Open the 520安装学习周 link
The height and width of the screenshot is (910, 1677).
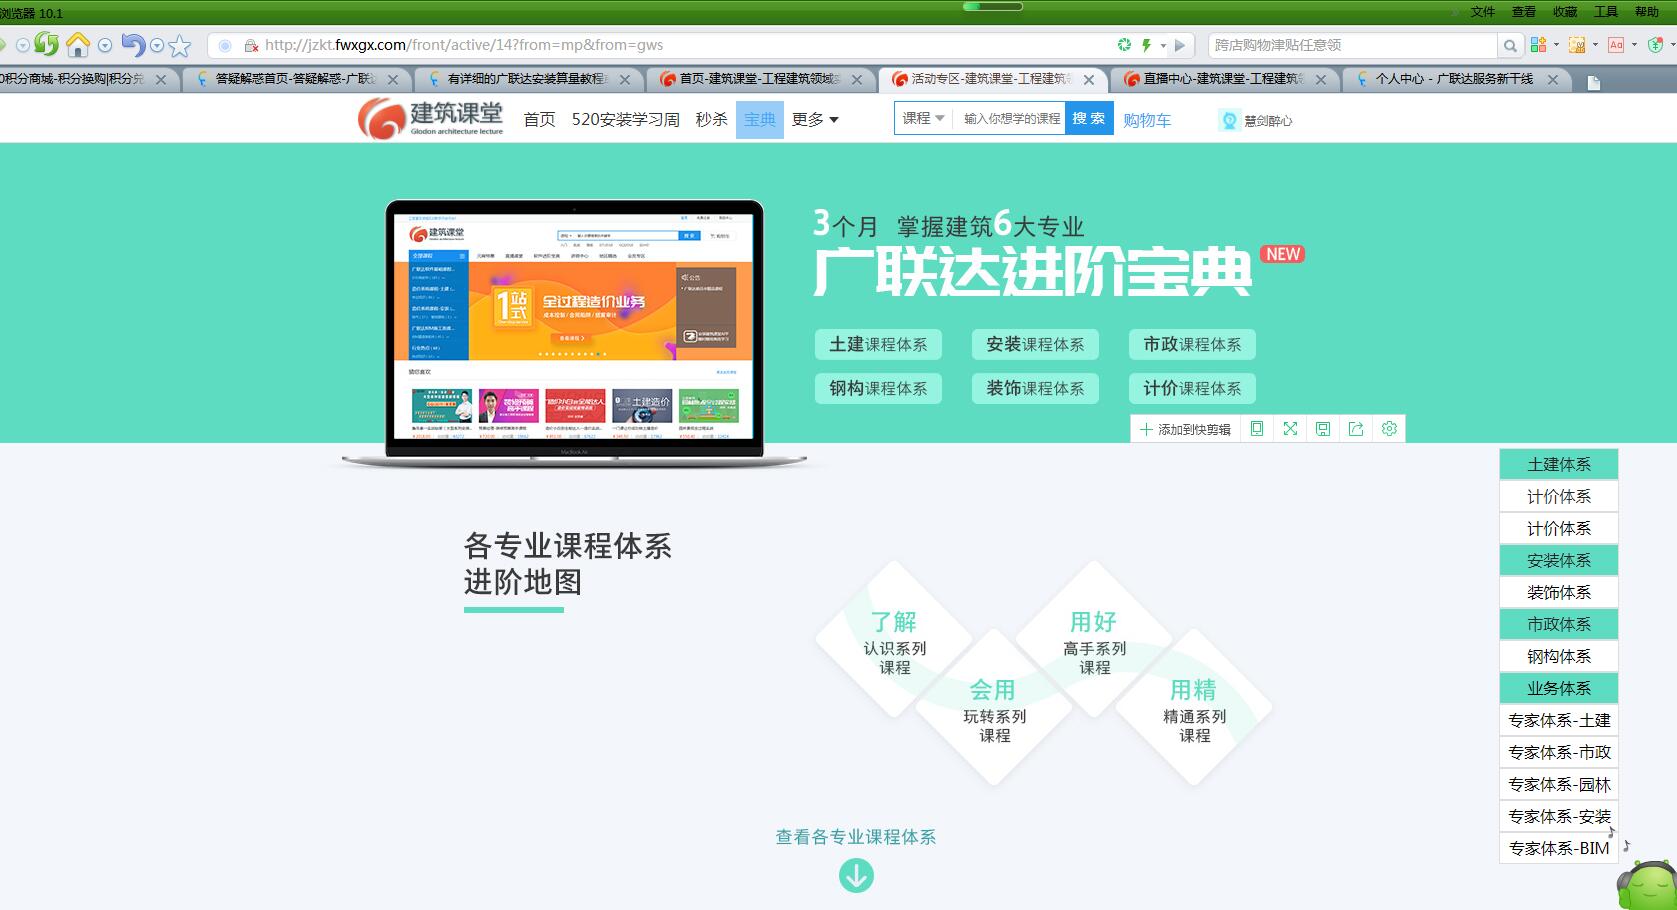point(626,119)
